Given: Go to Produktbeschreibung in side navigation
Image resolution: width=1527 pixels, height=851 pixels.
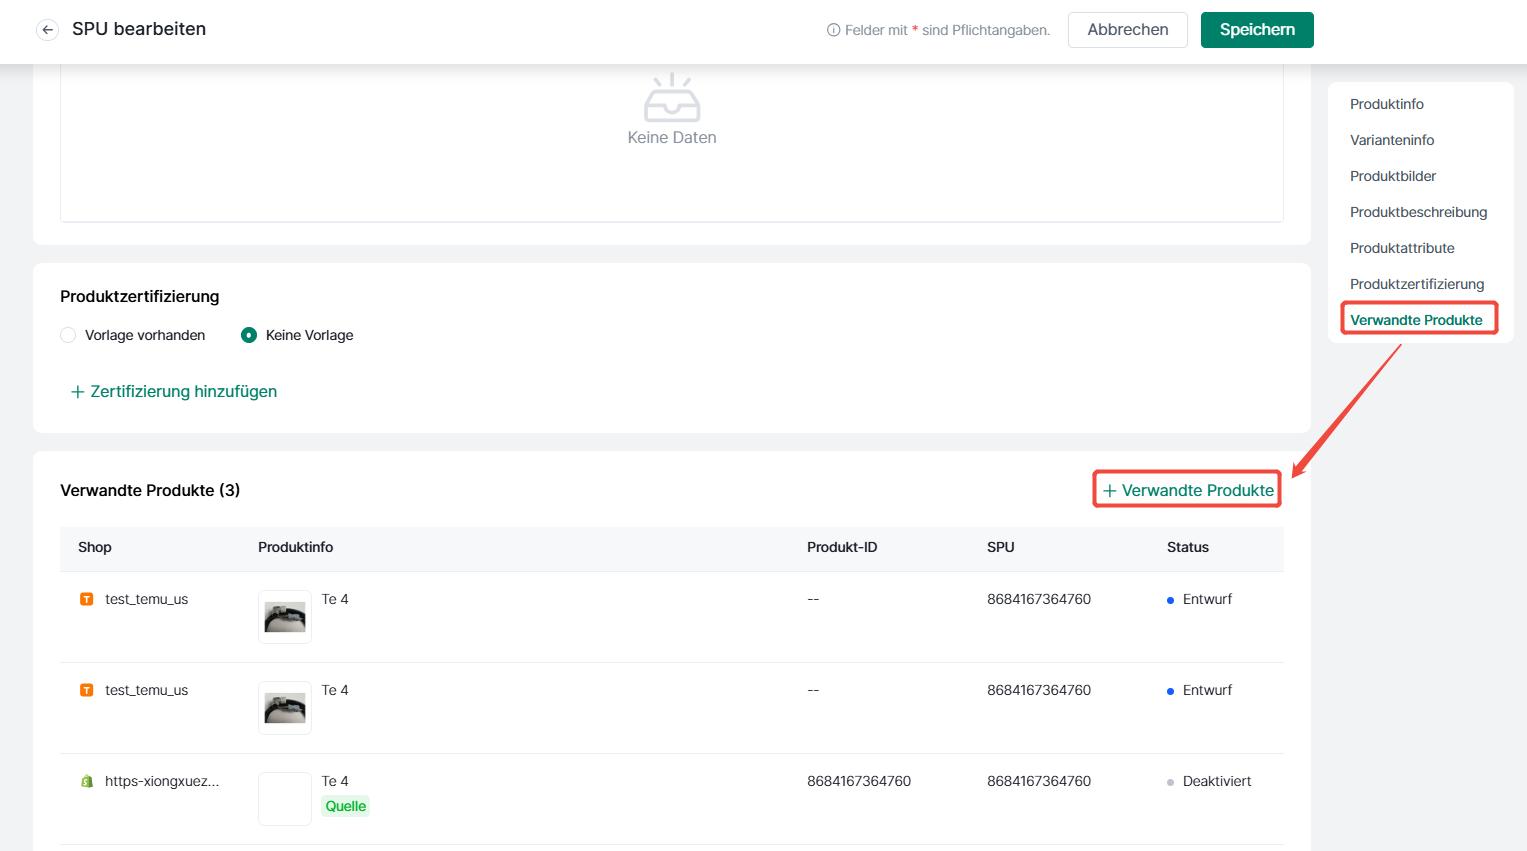Looking at the screenshot, I should tap(1419, 212).
